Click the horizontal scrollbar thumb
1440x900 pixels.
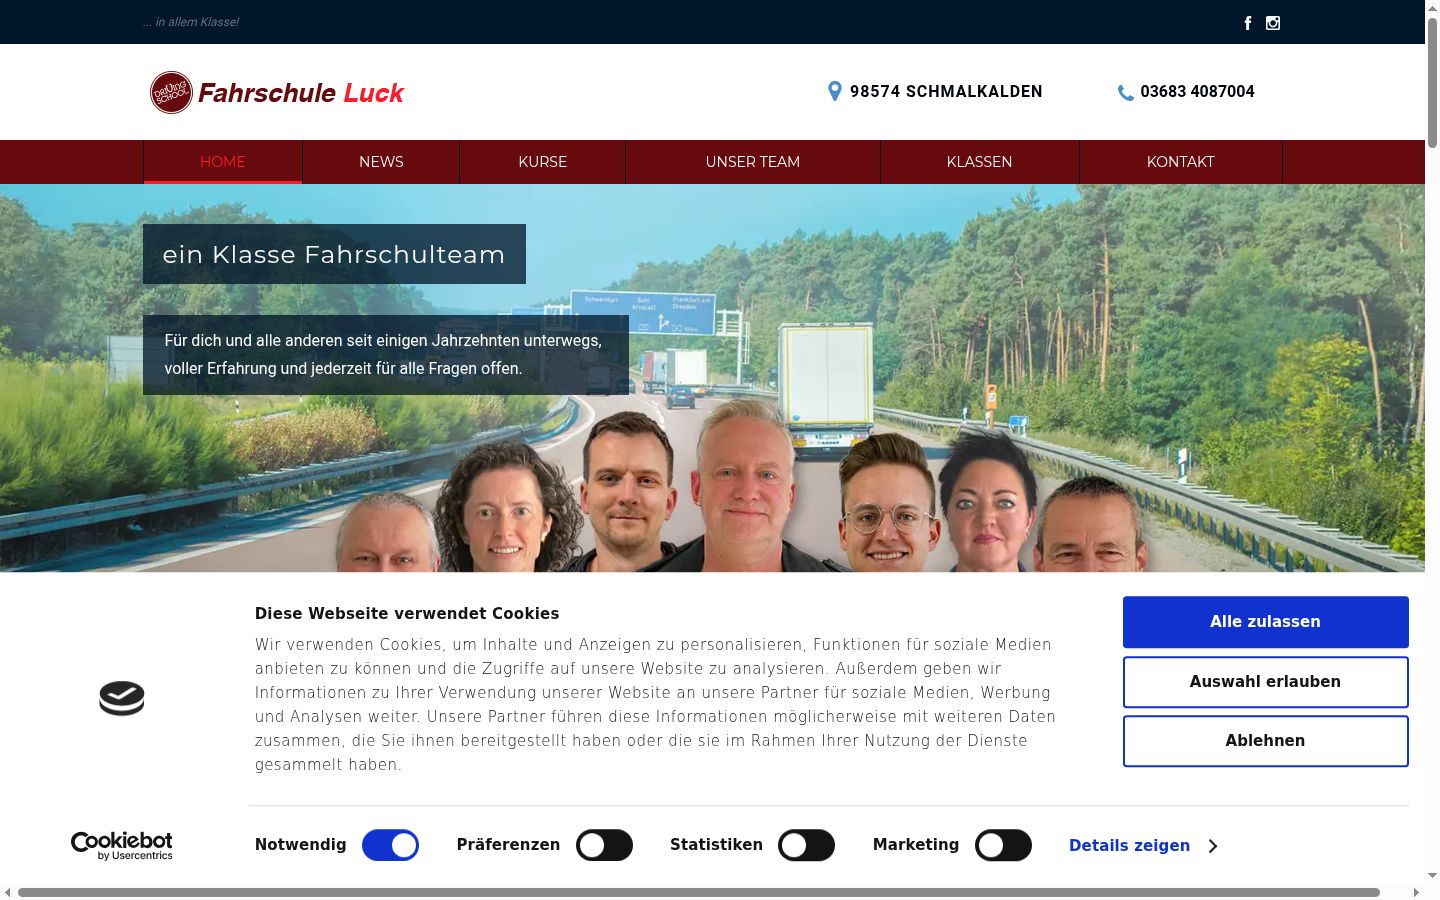pyautogui.click(x=699, y=892)
